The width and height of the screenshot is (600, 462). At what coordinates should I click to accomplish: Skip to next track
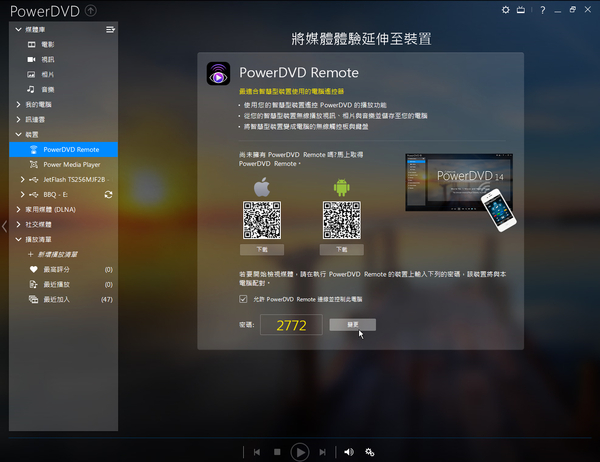321,452
